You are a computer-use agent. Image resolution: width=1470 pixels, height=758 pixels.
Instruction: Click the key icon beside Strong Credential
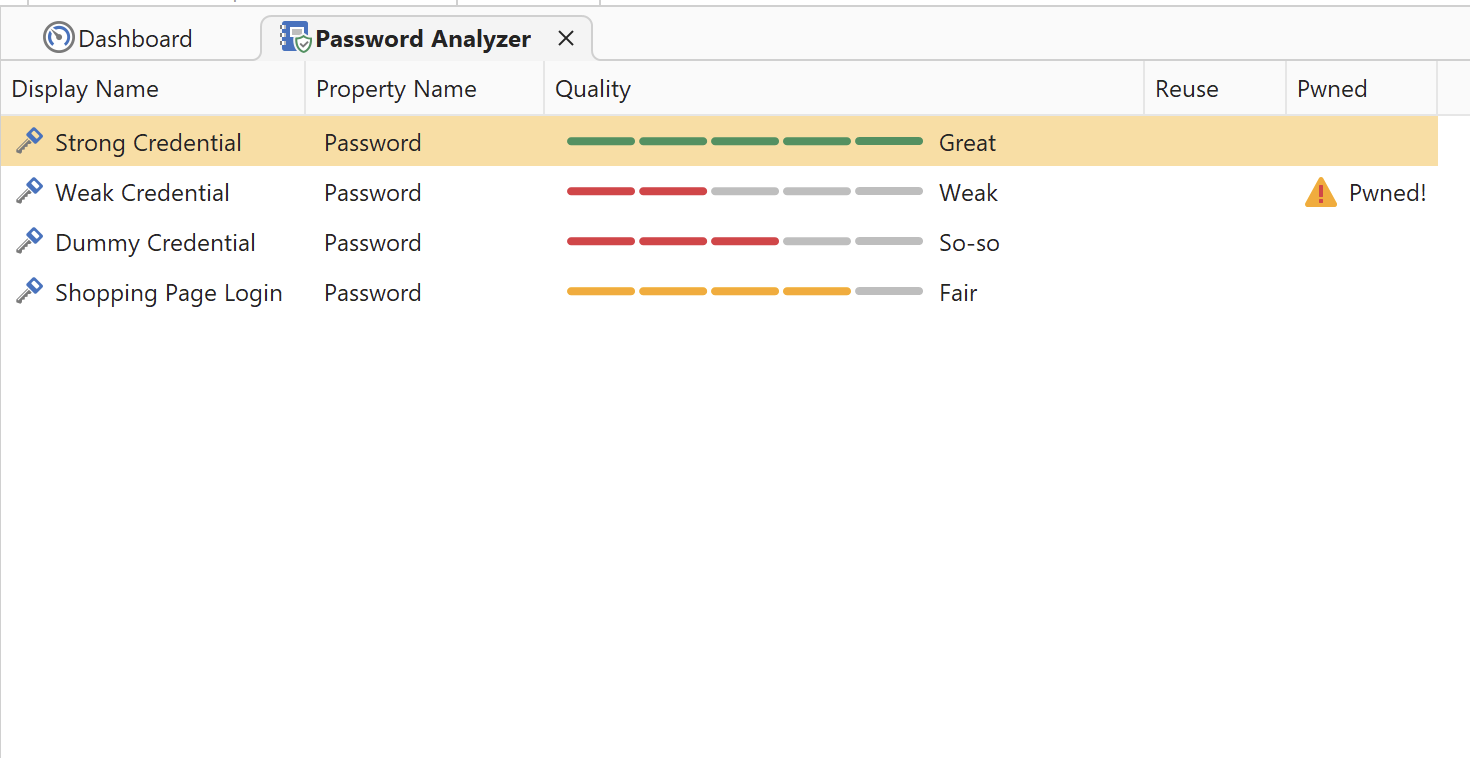click(29, 141)
